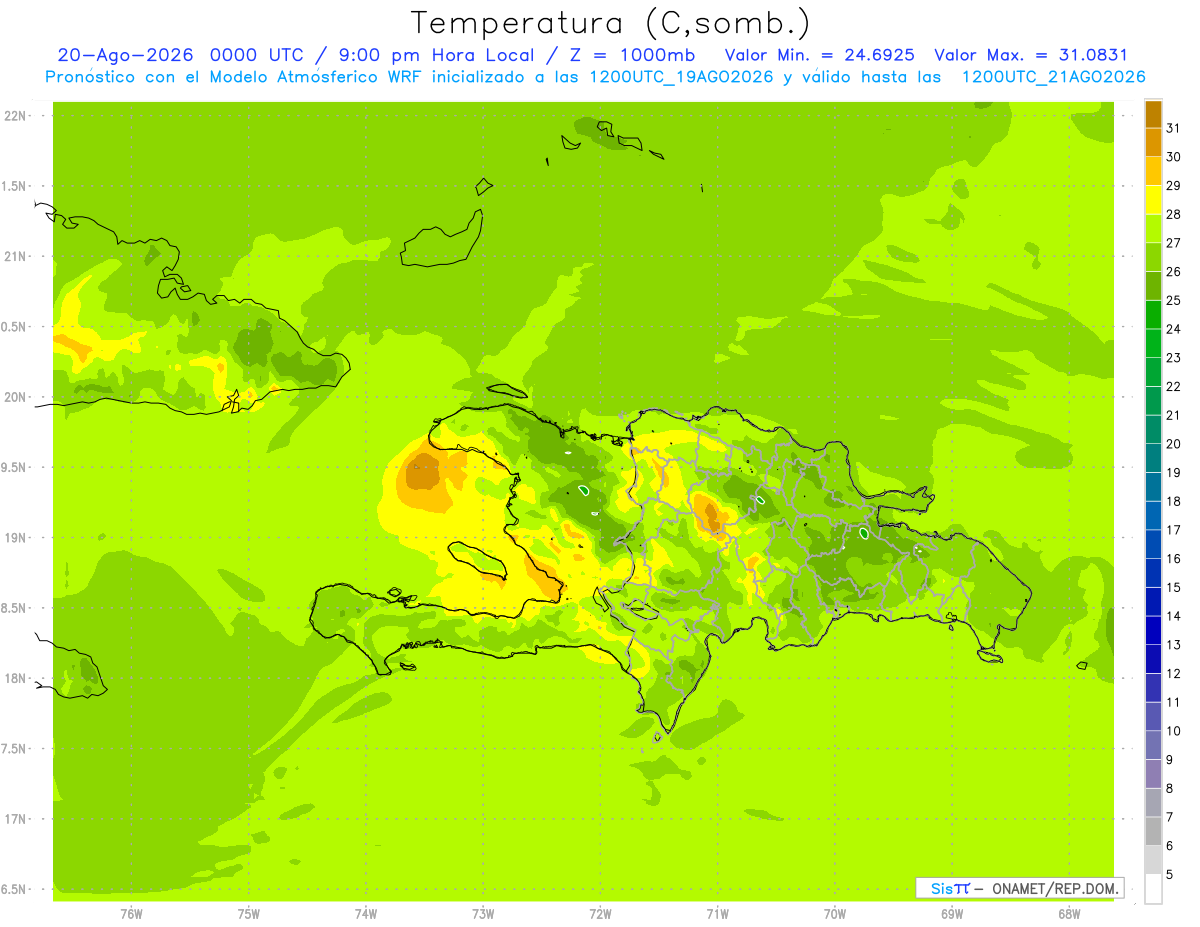Click the colorbar label "31"
The width and height of the screenshot is (1200, 927).
[x=1174, y=127]
